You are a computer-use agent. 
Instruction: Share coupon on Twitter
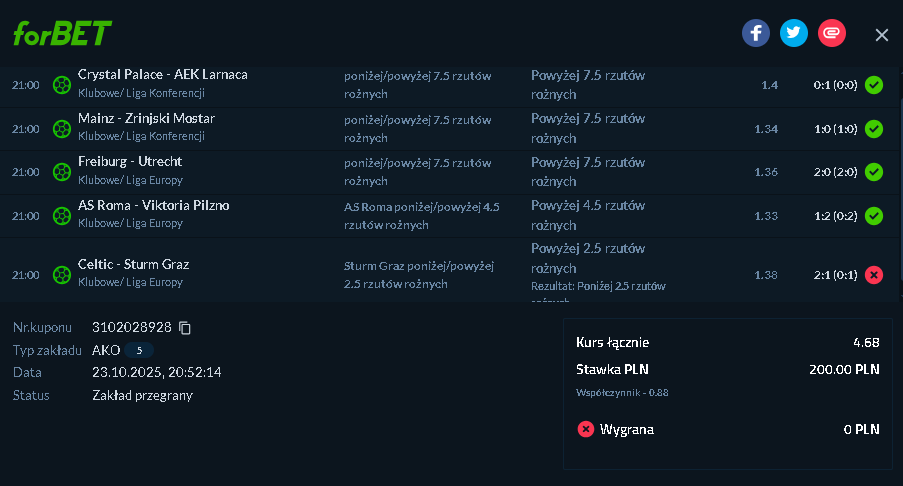point(794,33)
